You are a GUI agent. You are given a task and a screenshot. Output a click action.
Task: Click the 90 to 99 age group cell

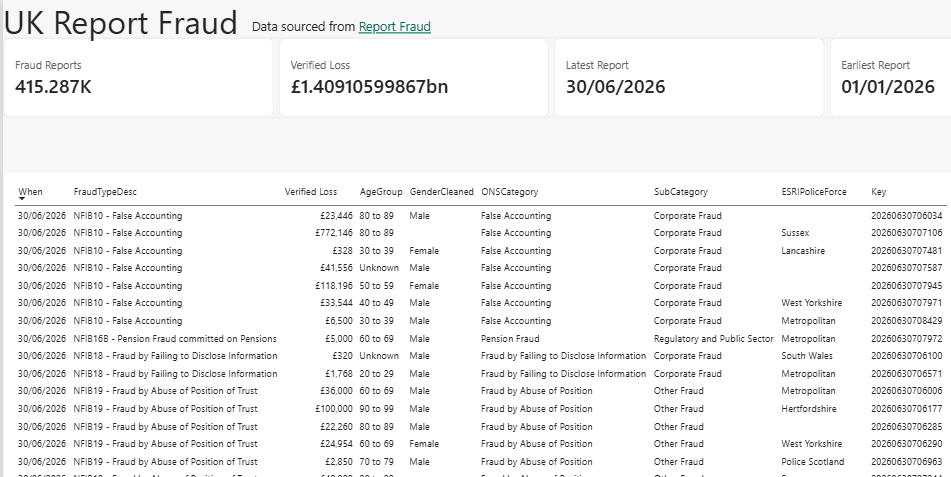pyautogui.click(x=376, y=409)
